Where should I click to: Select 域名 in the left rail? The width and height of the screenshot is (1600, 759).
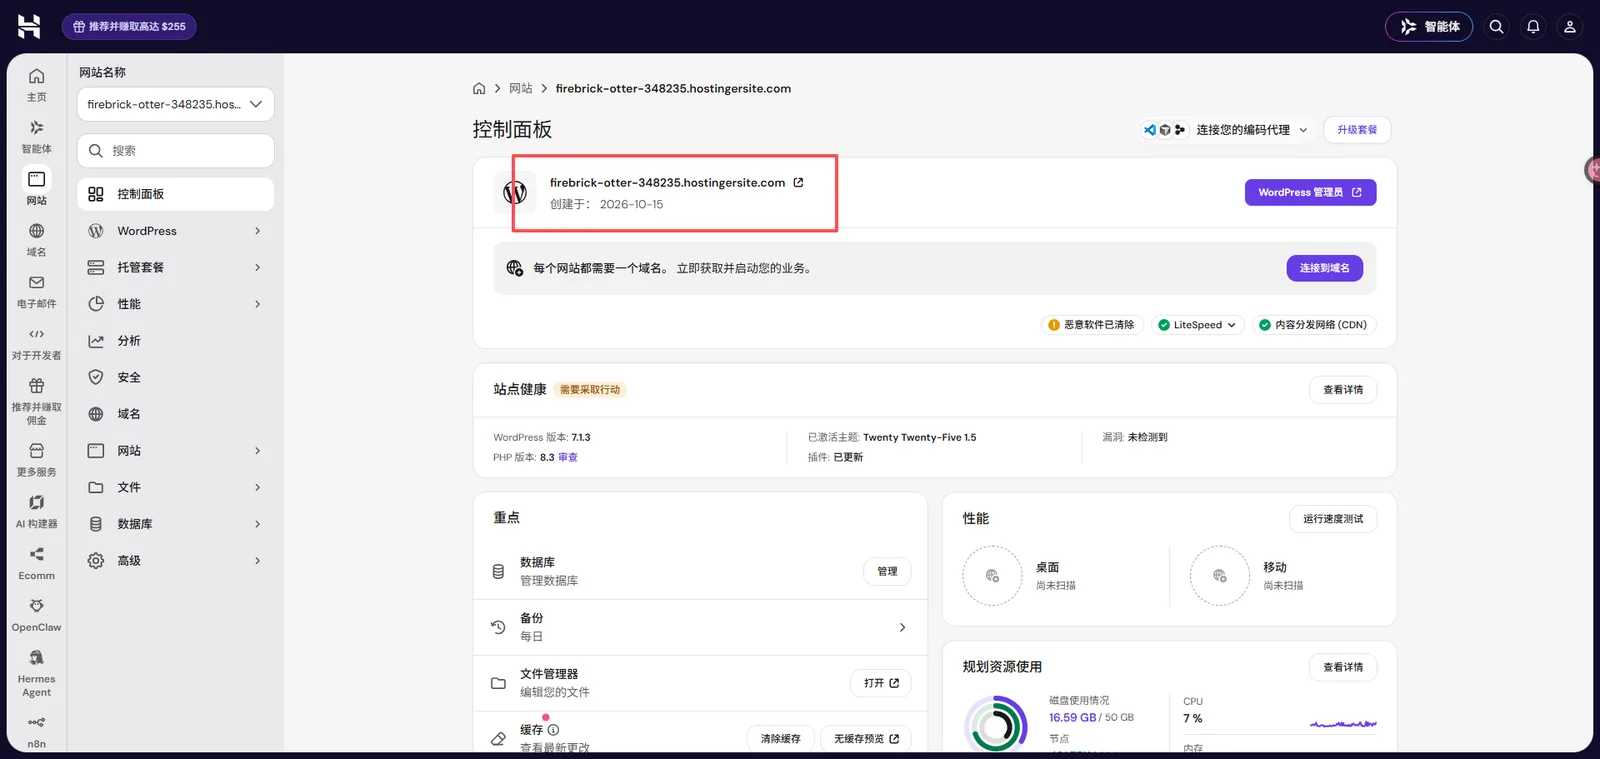pos(36,240)
